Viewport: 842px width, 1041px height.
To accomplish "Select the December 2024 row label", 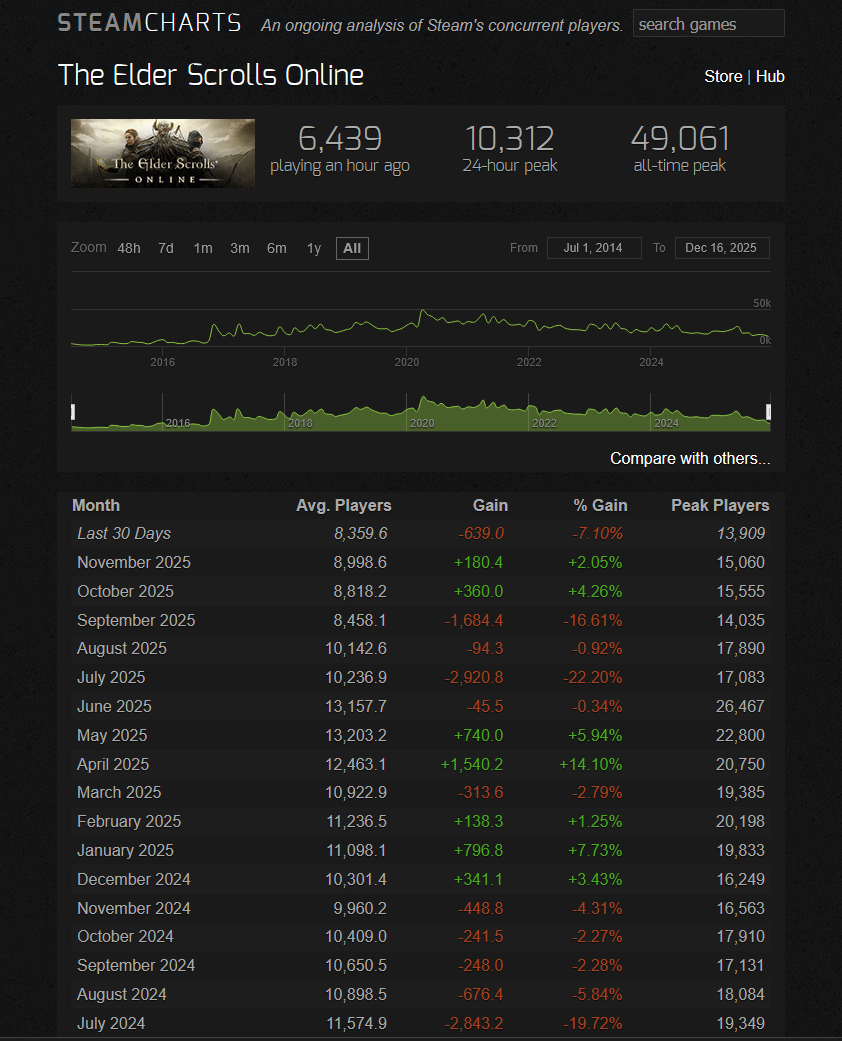I will [x=133, y=879].
